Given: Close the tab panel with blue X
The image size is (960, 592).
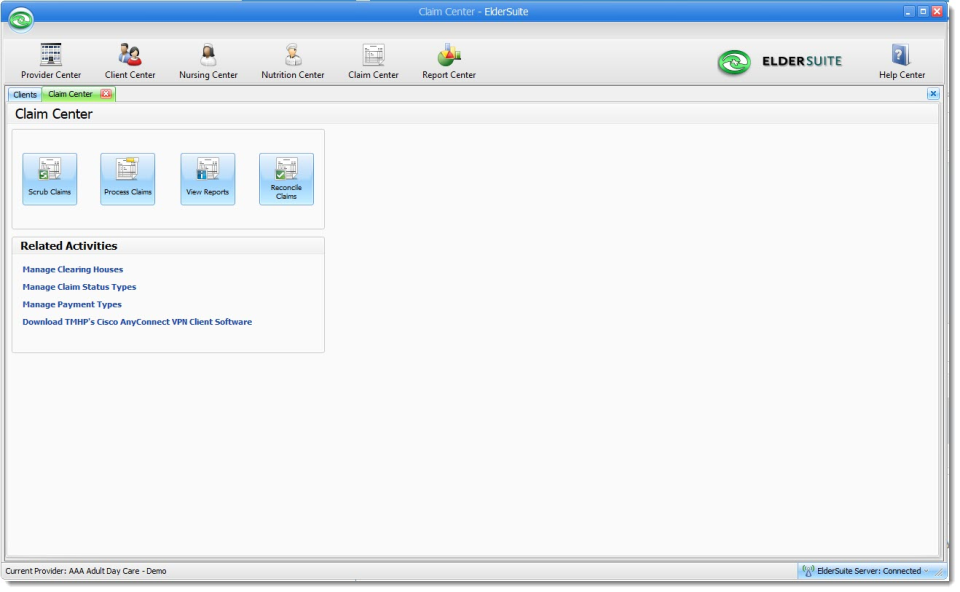Looking at the screenshot, I should (x=933, y=94).
